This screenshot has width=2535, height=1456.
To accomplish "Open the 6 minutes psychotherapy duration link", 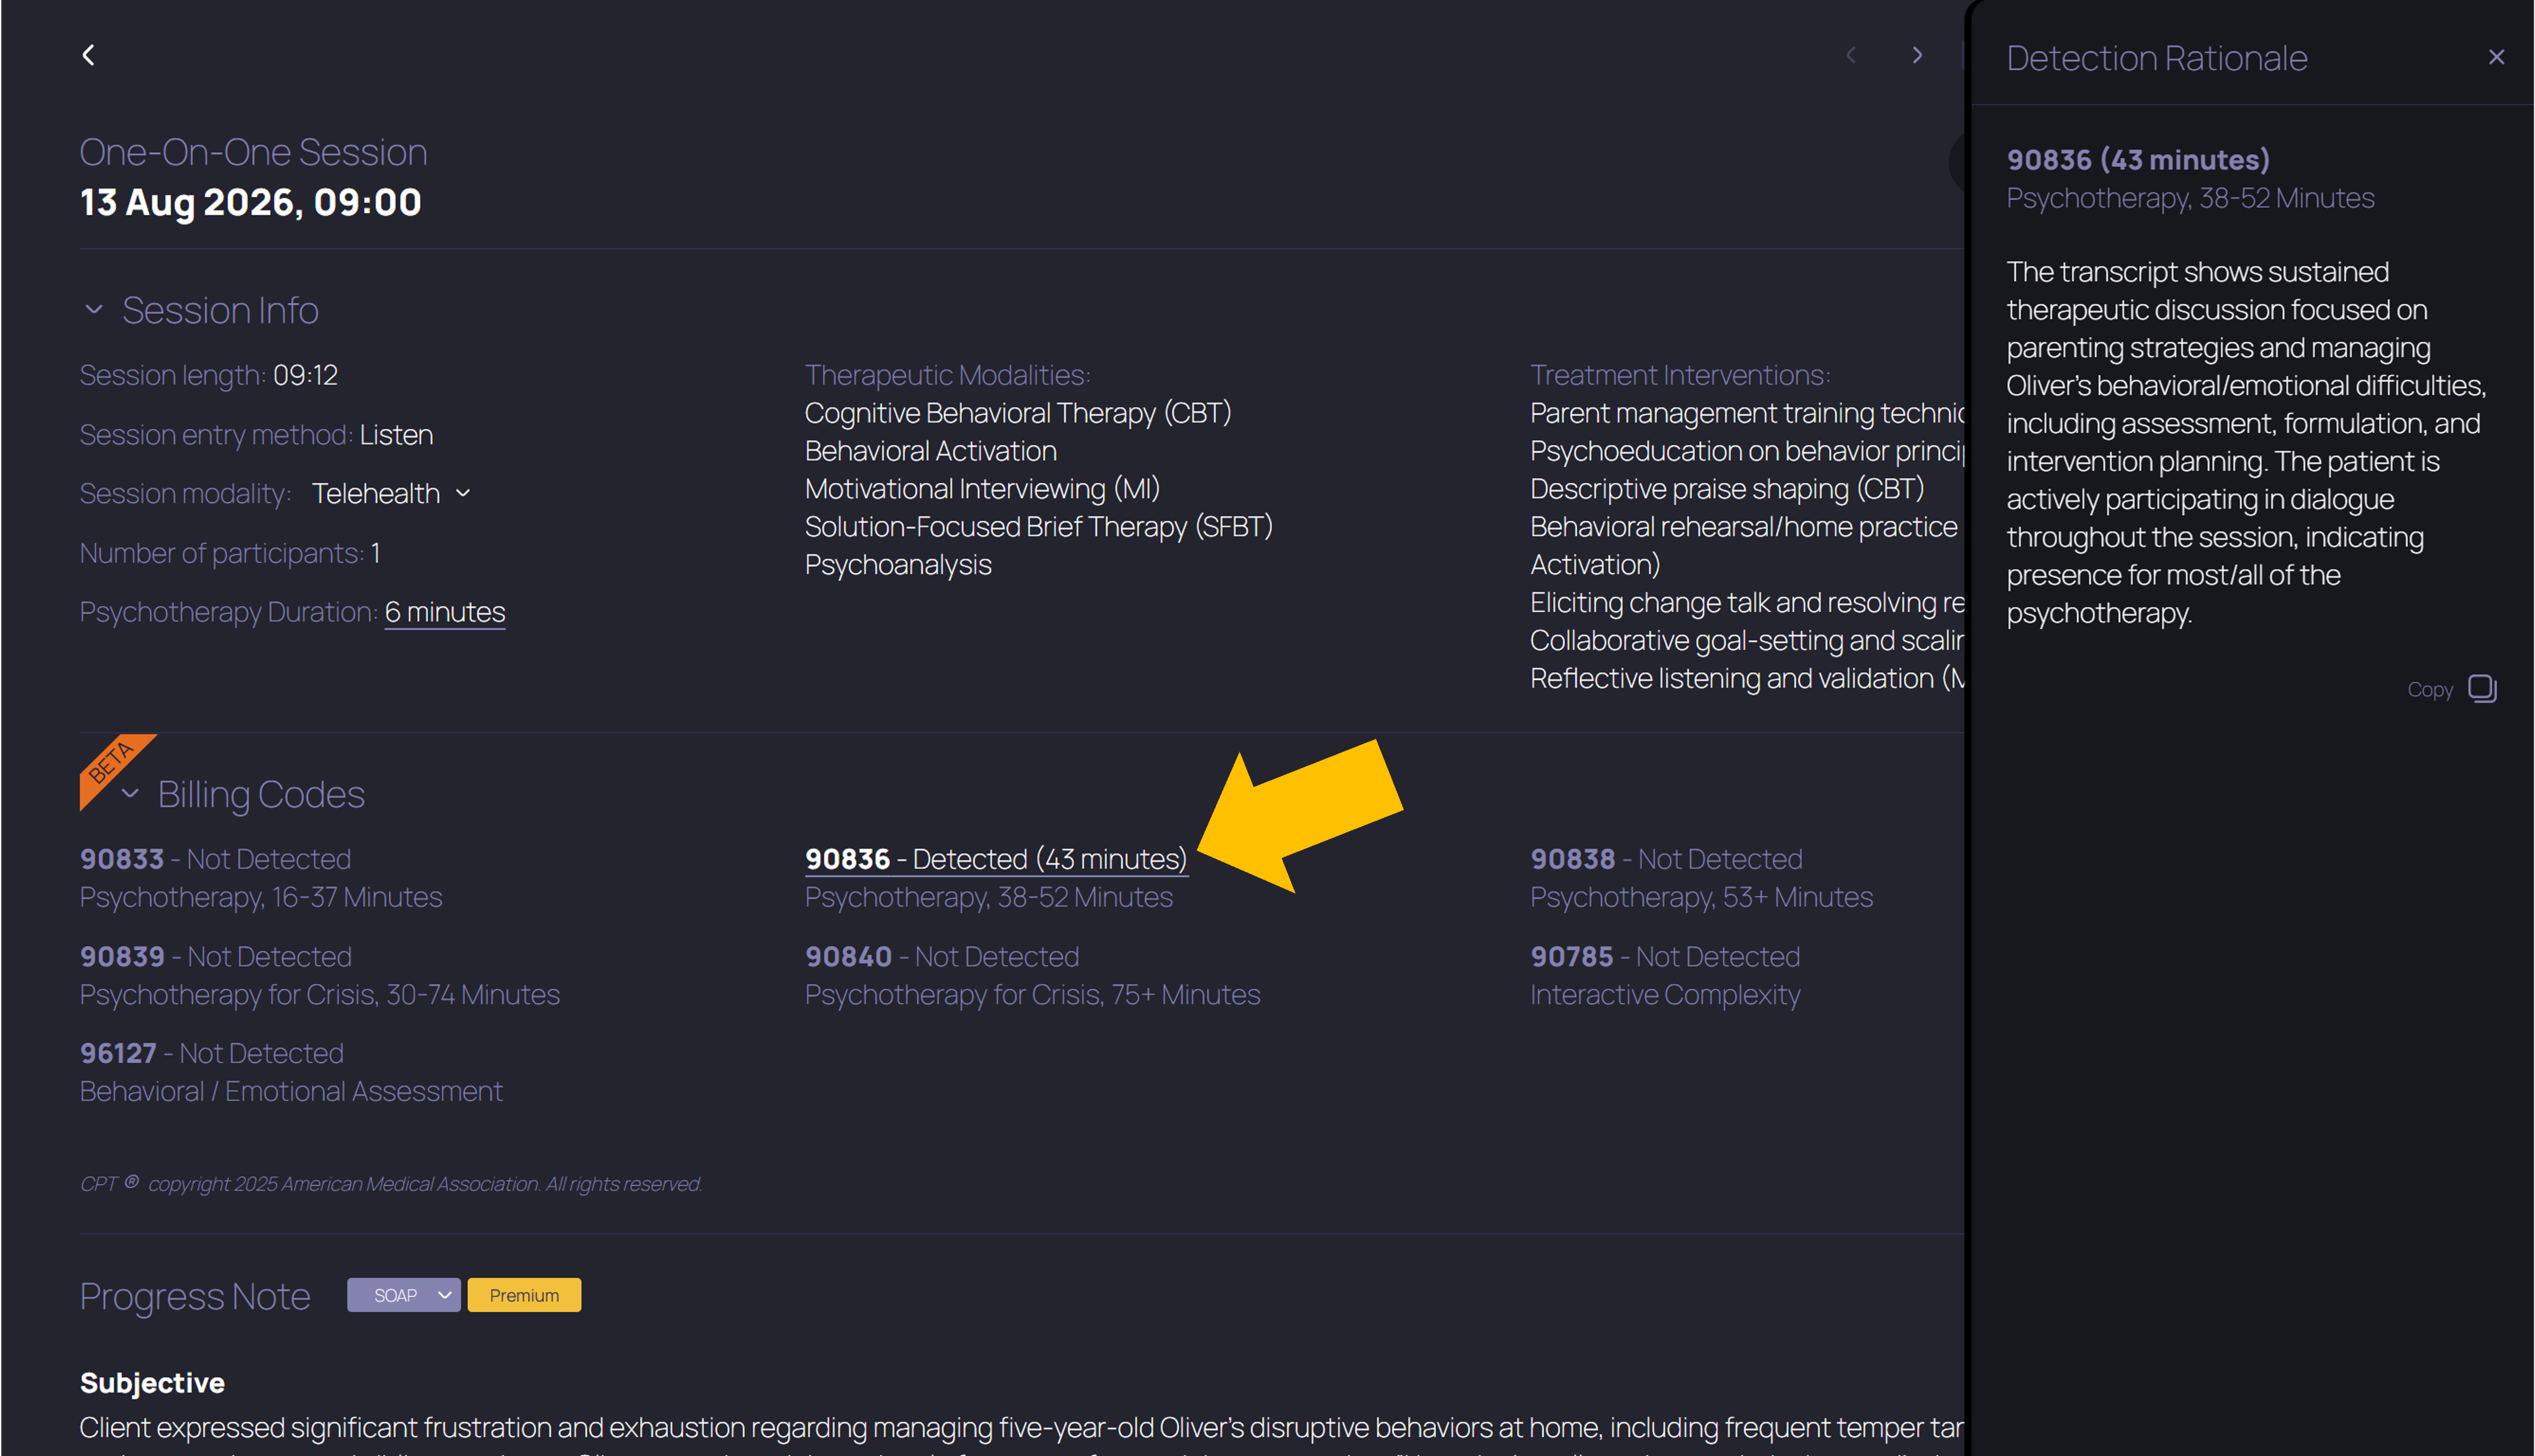I will click(x=445, y=612).
